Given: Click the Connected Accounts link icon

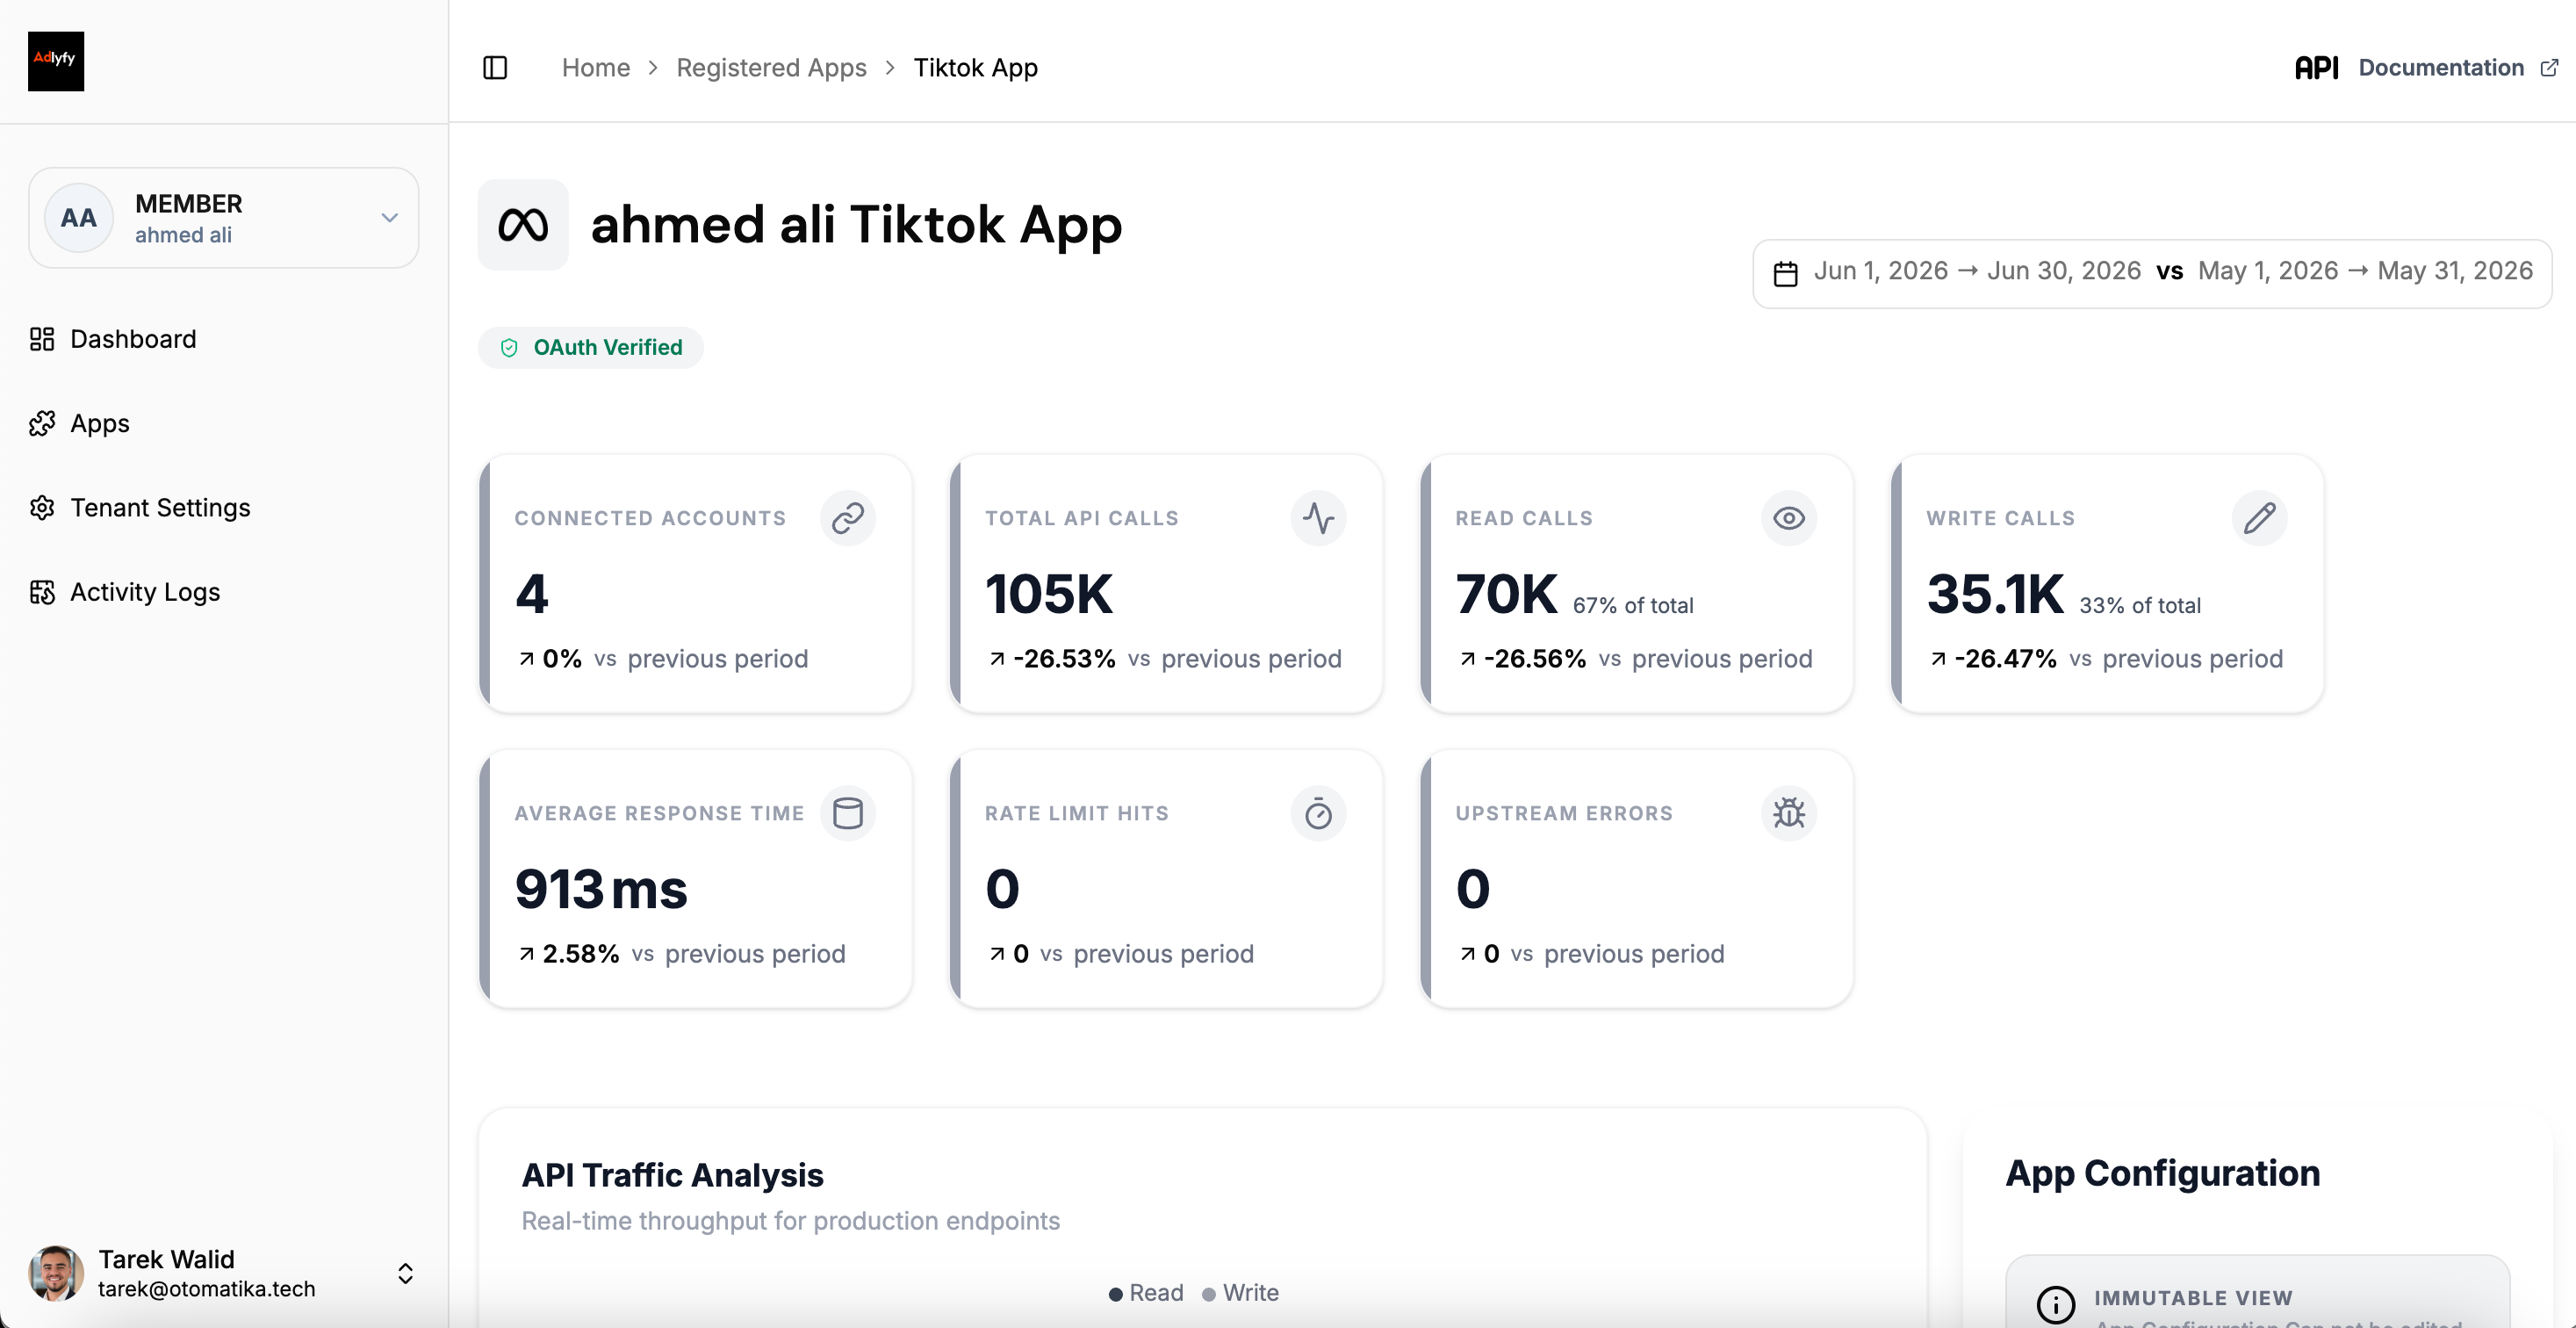Looking at the screenshot, I should pos(848,518).
